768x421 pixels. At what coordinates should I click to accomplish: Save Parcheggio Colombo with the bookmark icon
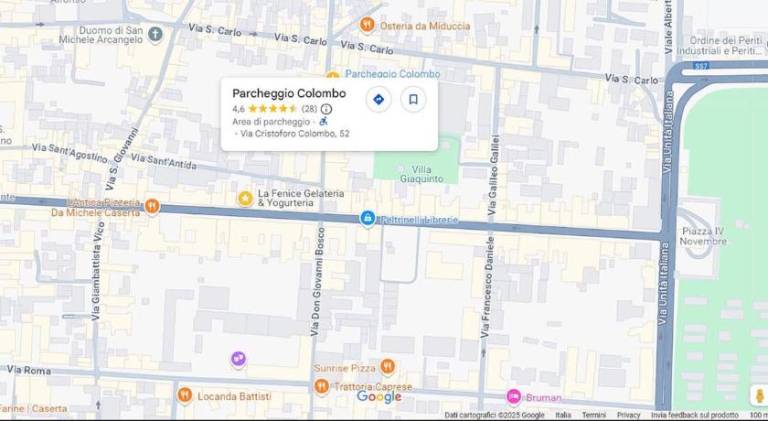[413, 100]
